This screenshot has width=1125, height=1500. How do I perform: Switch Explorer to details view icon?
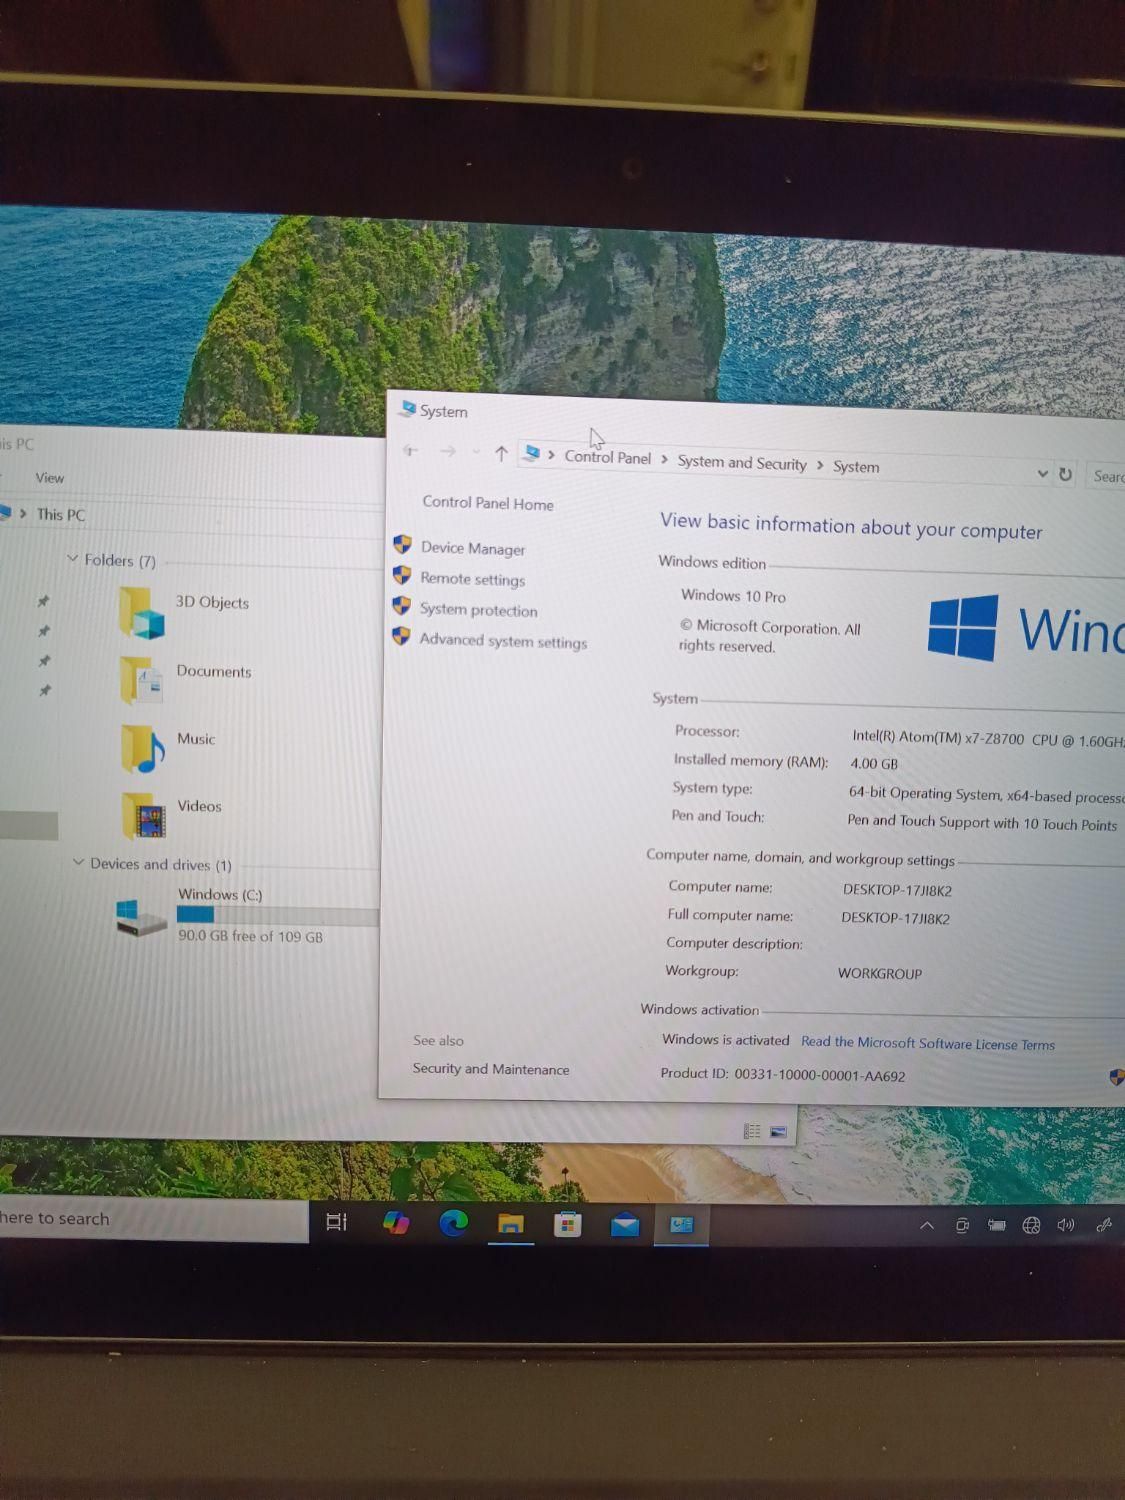coord(753,1131)
